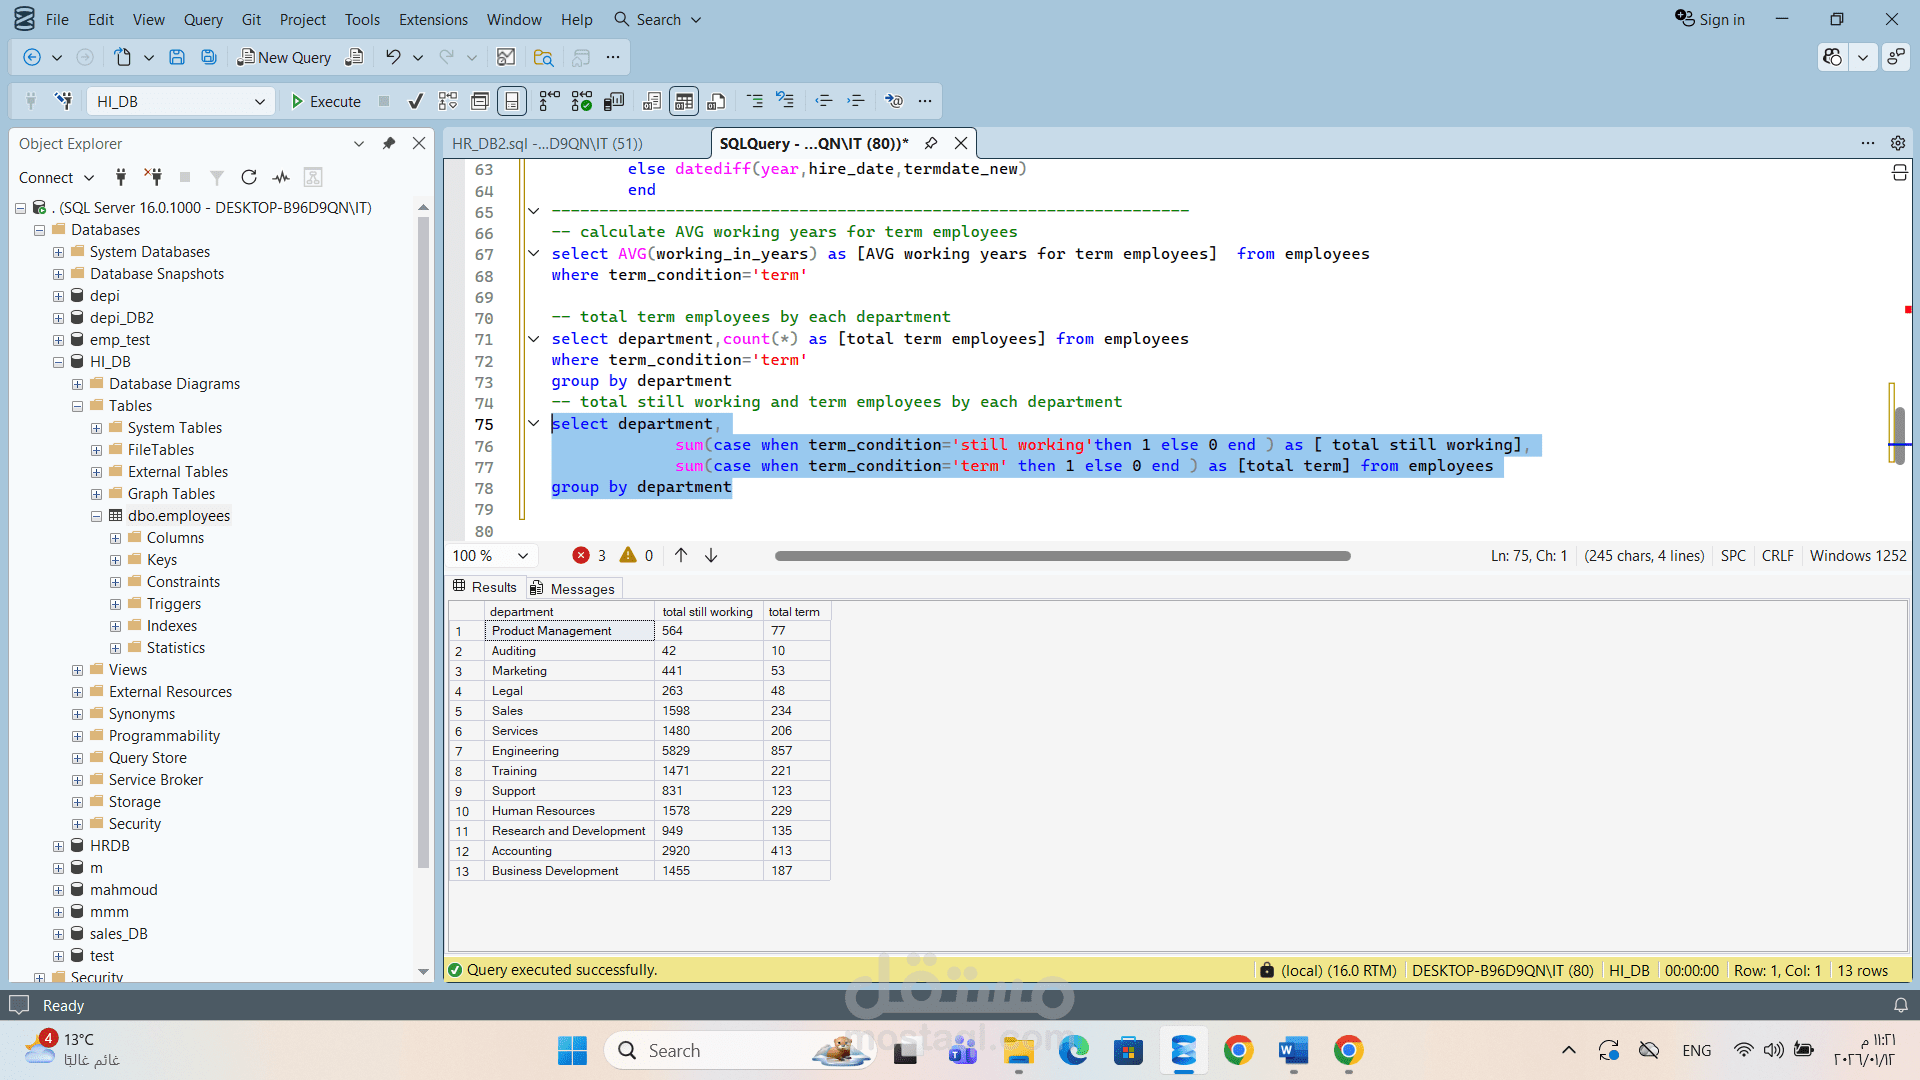Click the Save All toolbar icon

click(x=209, y=57)
